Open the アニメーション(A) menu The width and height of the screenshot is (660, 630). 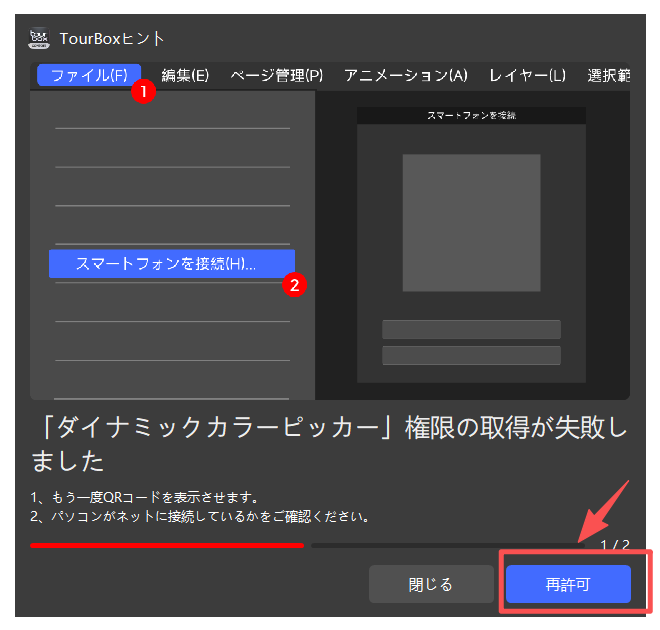pyautogui.click(x=405, y=75)
